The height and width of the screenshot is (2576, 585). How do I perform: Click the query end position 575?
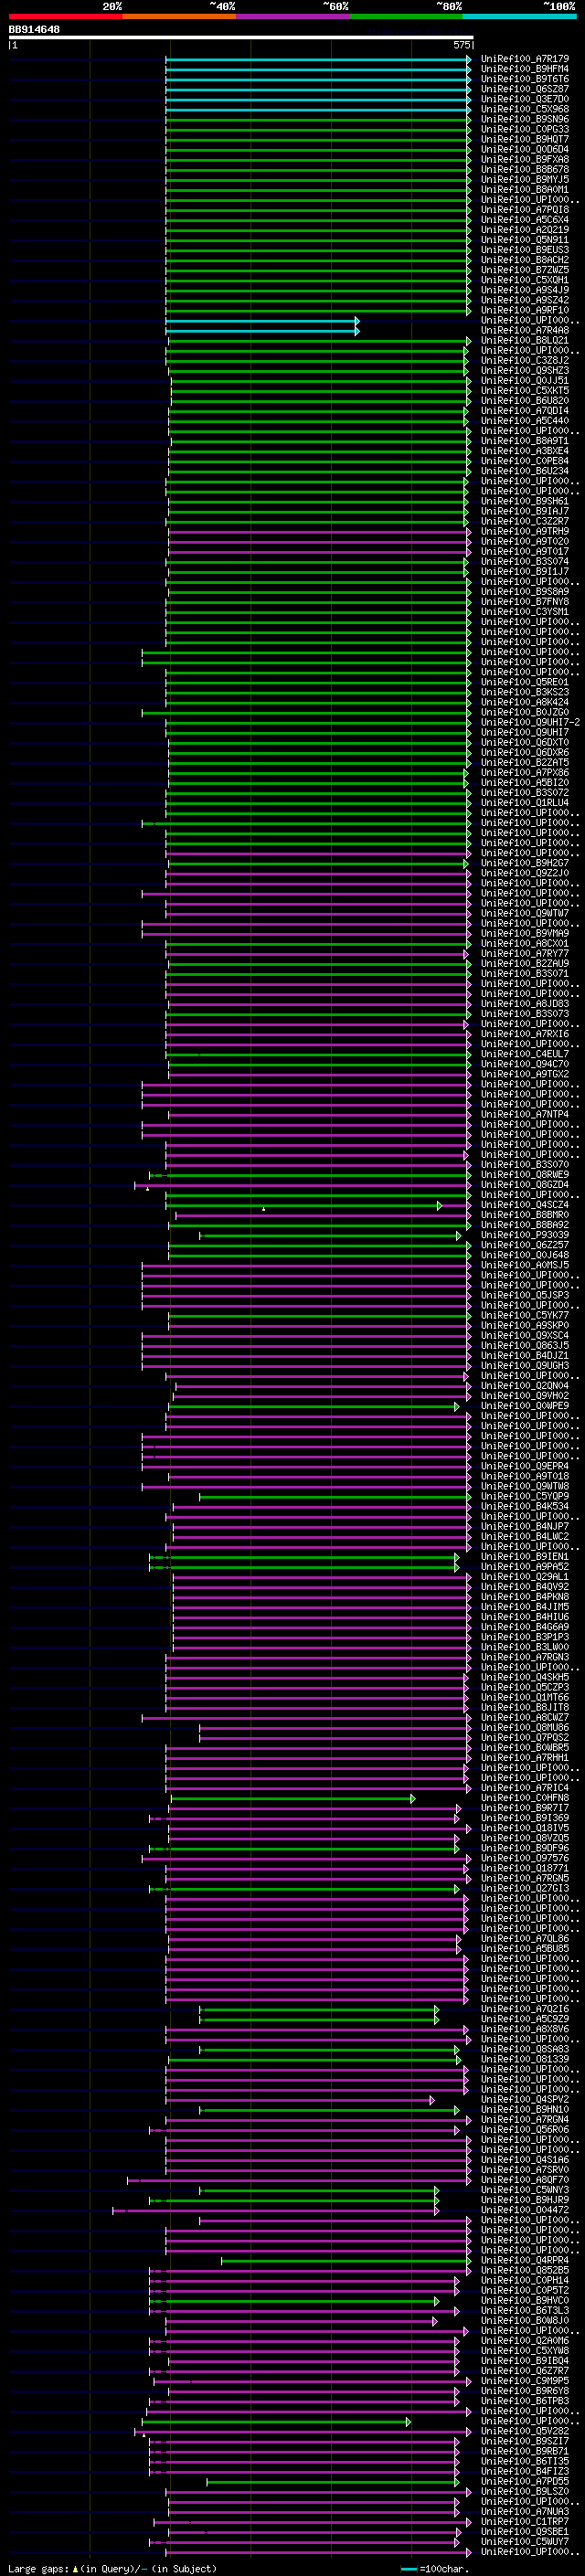tap(462, 45)
